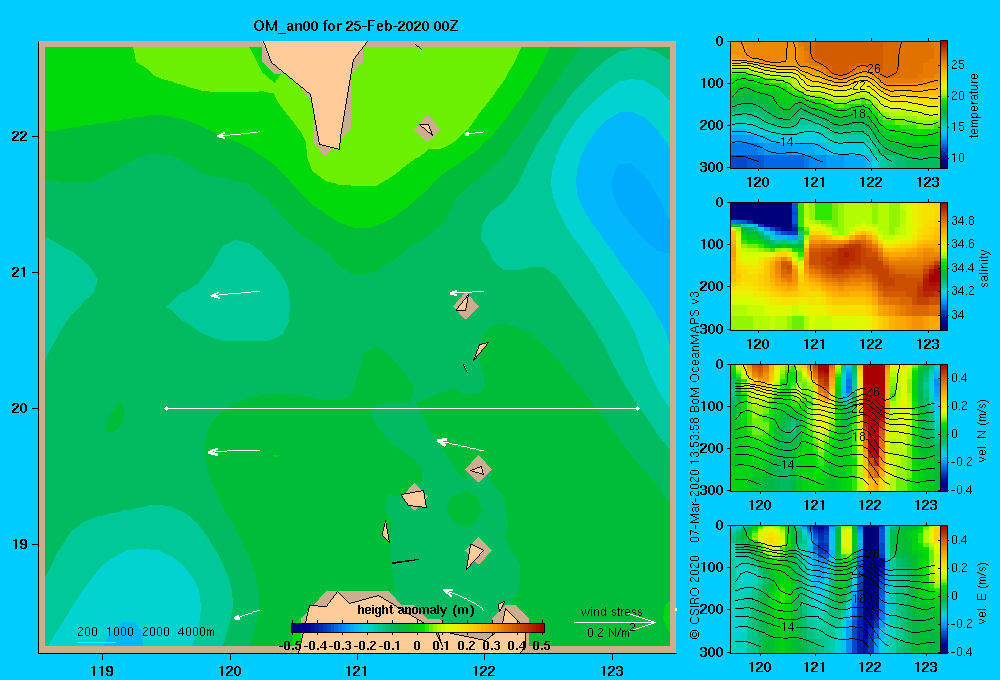Click the 10 tick on temperature scale
The height and width of the screenshot is (680, 1000).
pos(958,158)
